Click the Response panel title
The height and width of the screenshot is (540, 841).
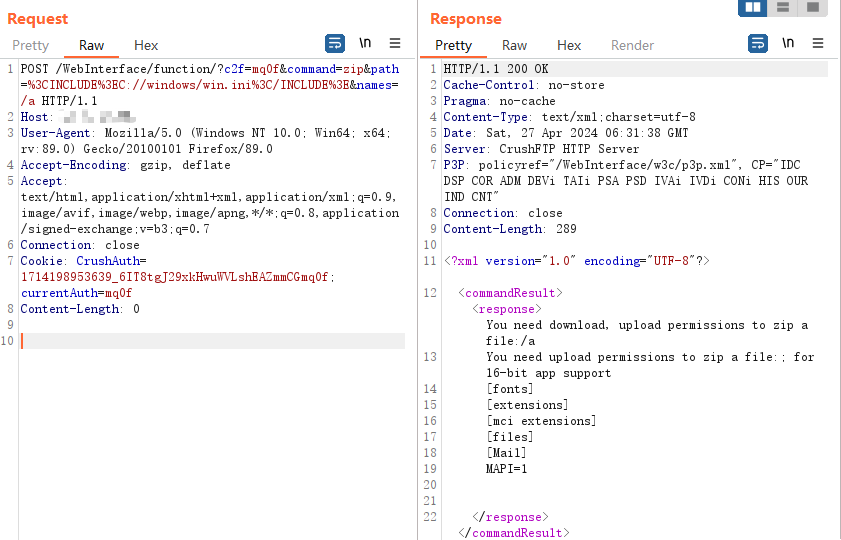tap(466, 19)
